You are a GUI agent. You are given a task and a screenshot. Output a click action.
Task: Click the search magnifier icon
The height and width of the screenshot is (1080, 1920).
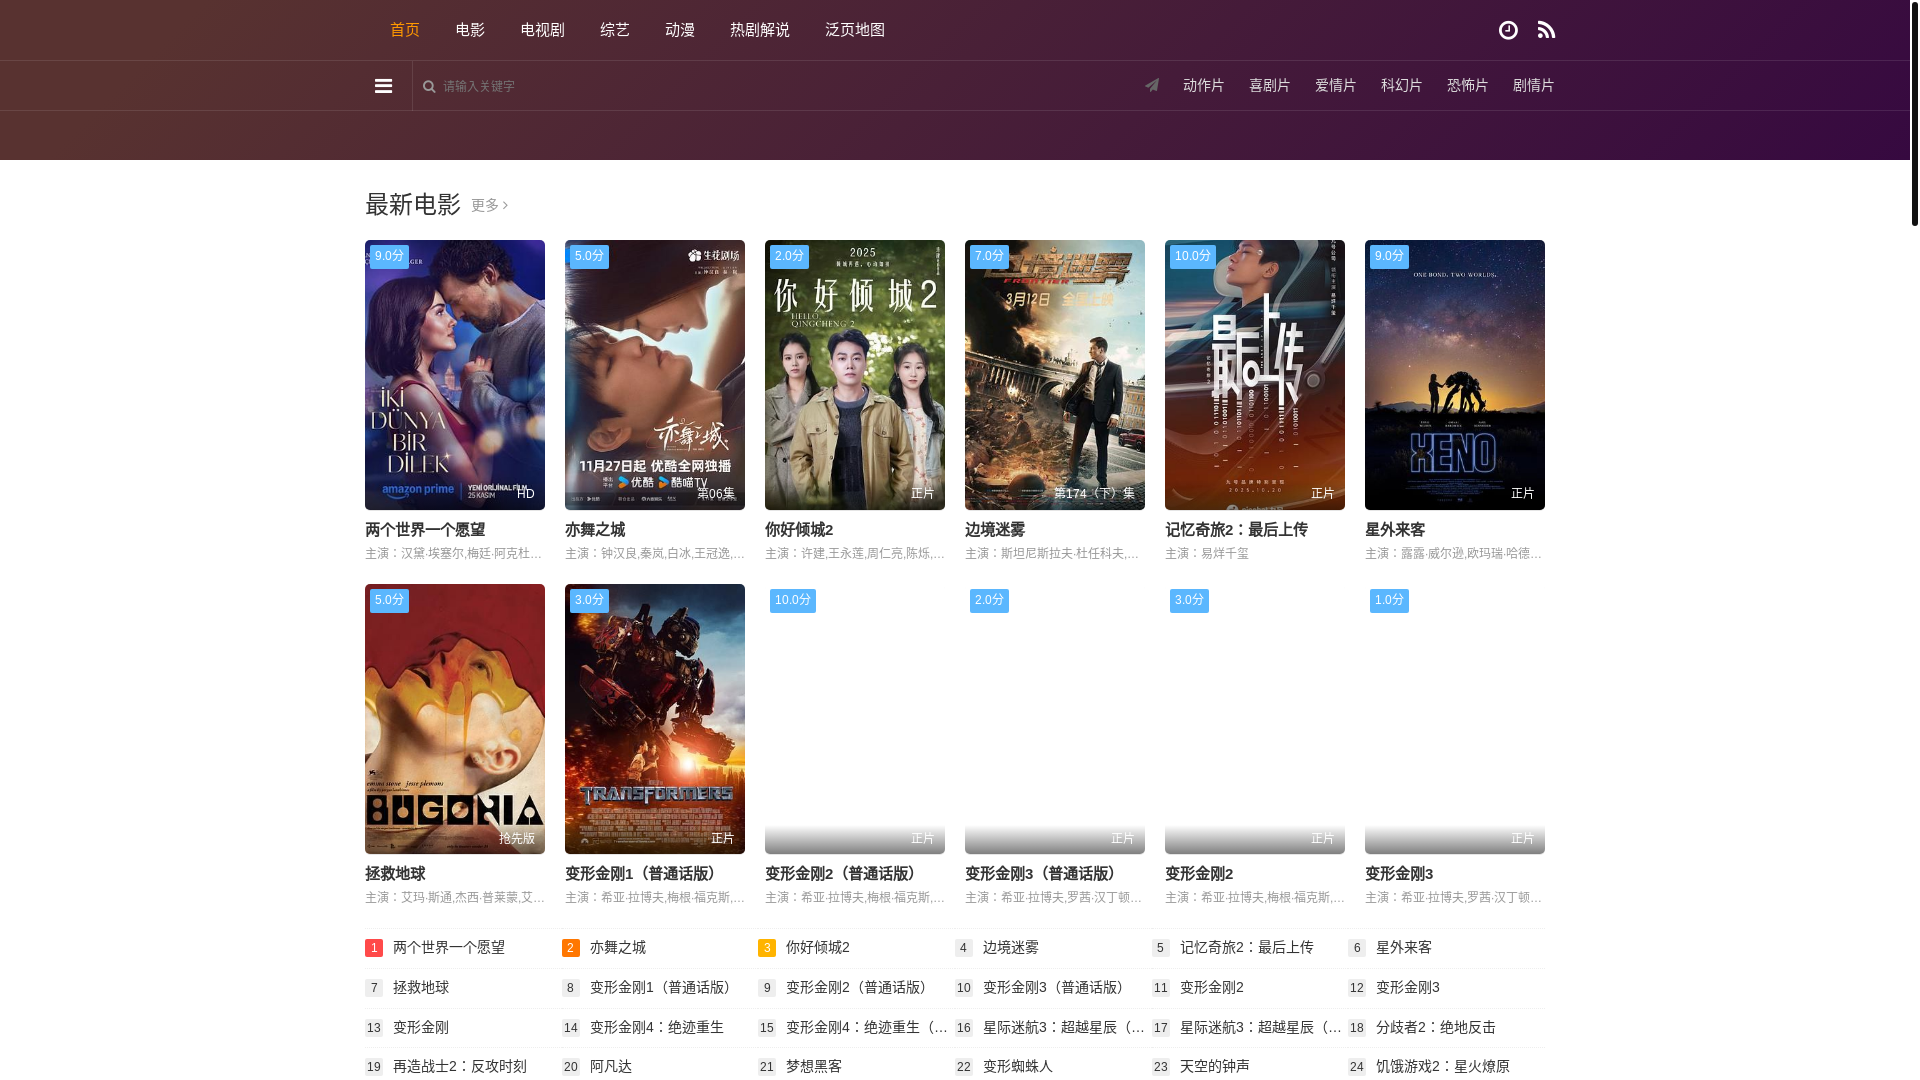coord(429,86)
